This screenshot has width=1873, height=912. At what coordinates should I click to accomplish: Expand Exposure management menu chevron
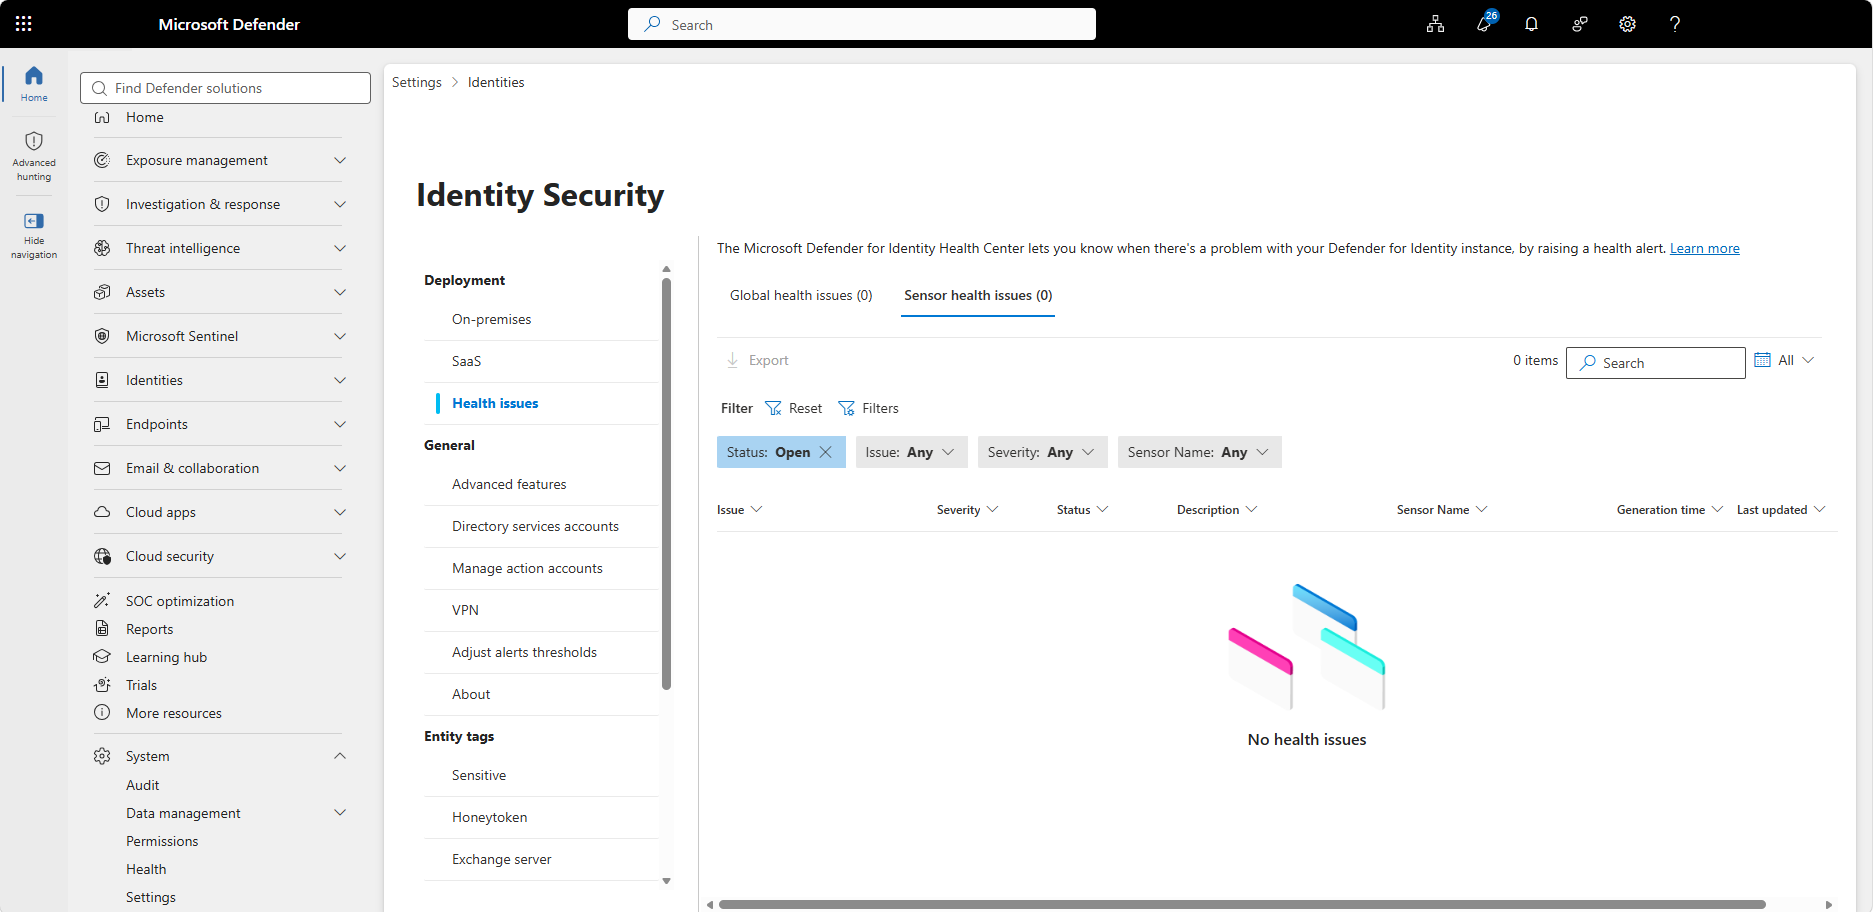(340, 160)
